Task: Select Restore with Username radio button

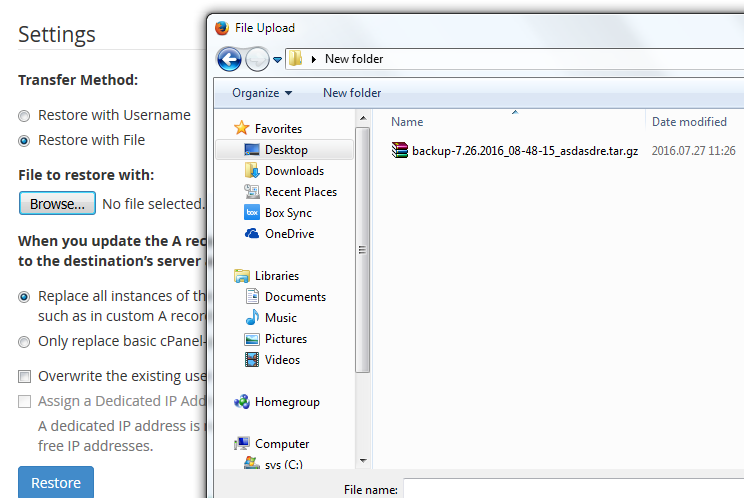Action: coord(24,116)
